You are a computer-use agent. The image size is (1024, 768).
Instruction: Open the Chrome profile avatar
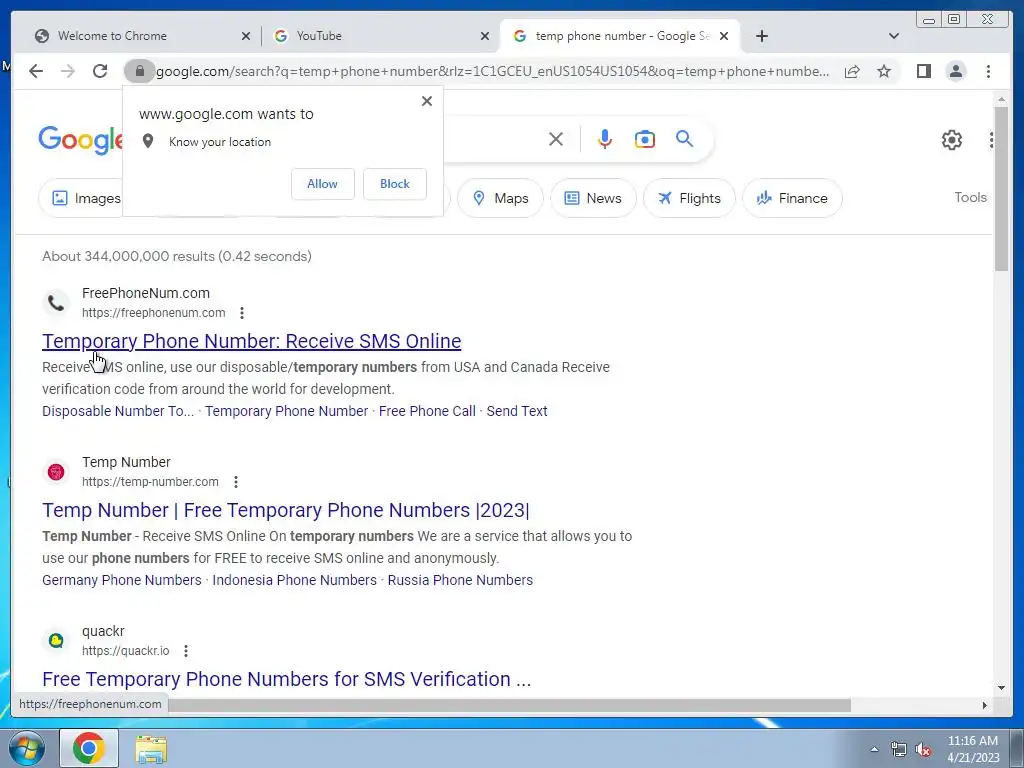click(955, 71)
